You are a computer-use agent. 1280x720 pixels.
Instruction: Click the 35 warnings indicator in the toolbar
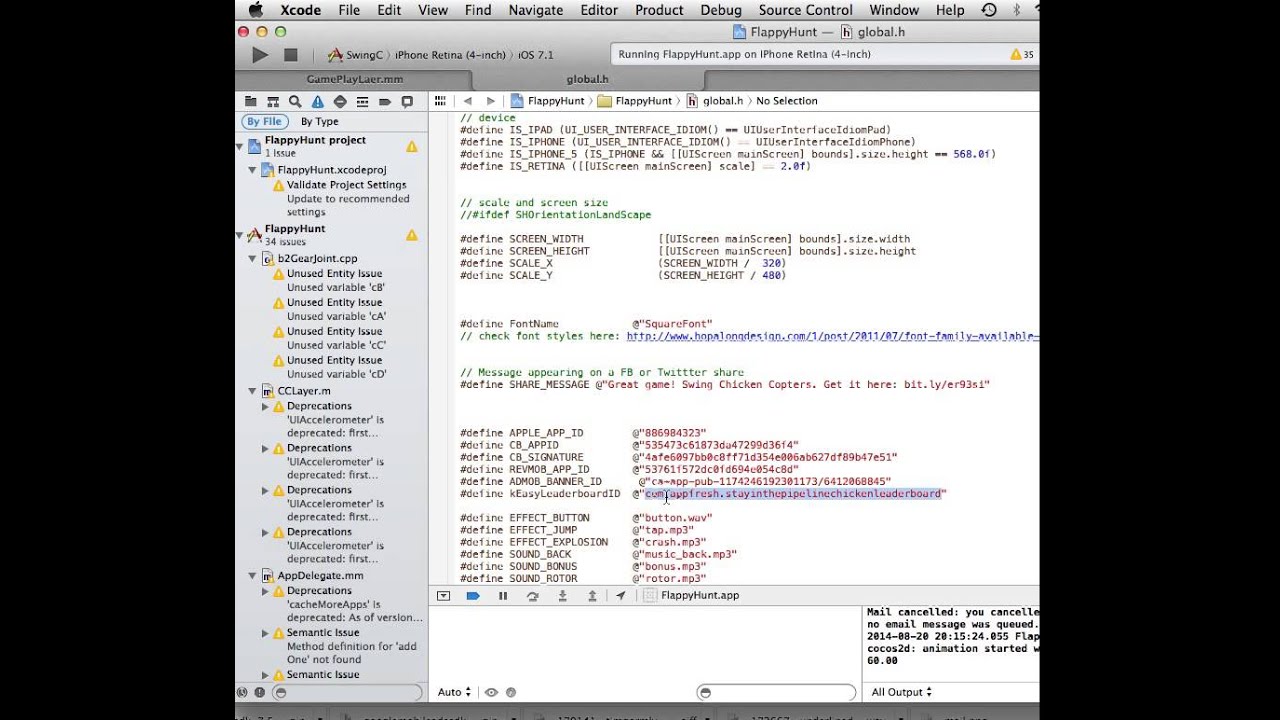1022,55
